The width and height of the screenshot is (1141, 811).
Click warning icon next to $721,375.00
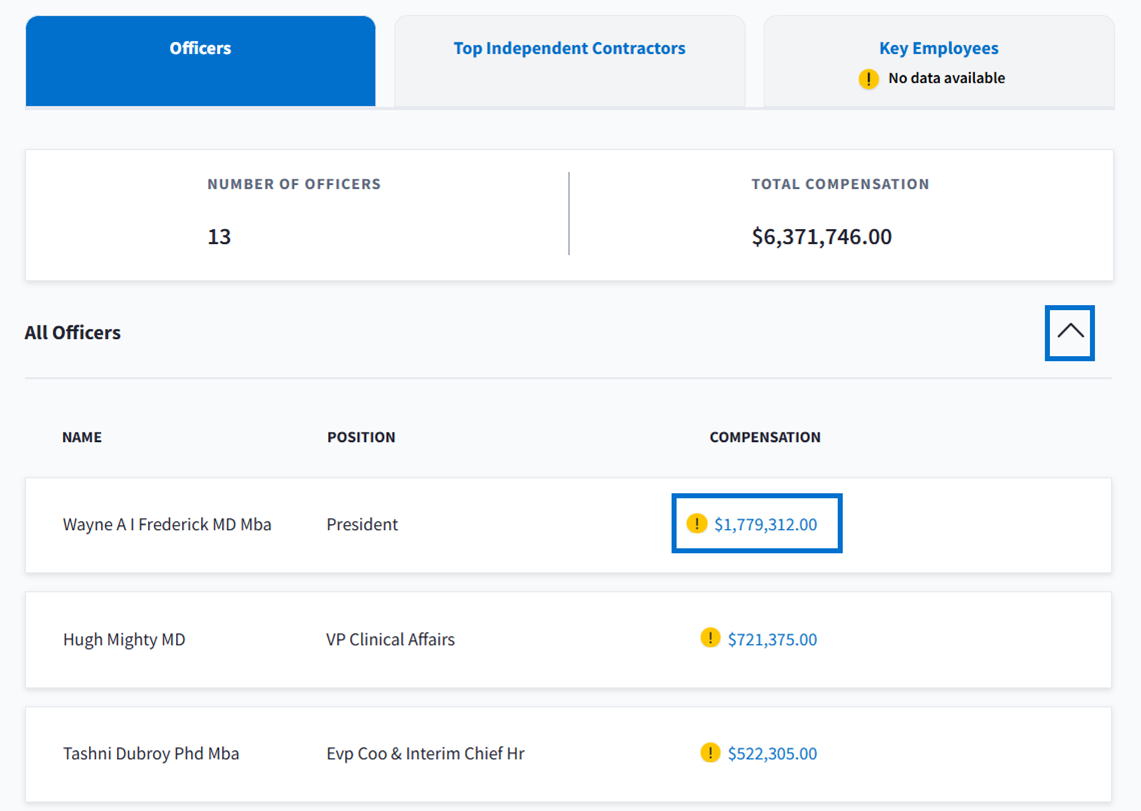(710, 638)
